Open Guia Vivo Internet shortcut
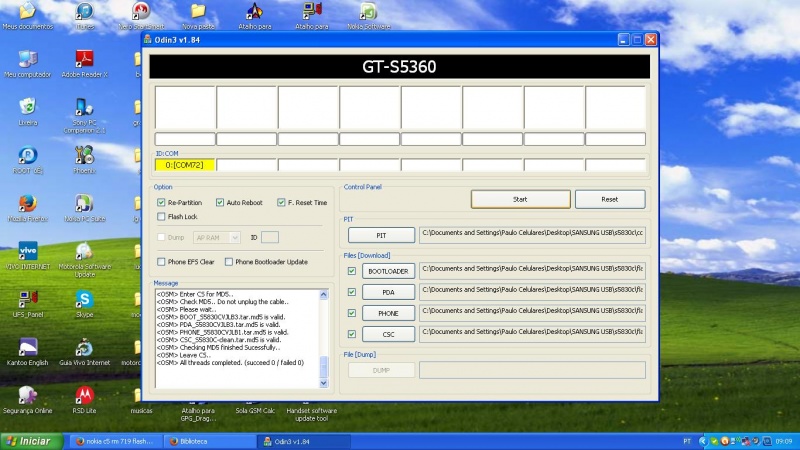 pos(84,352)
